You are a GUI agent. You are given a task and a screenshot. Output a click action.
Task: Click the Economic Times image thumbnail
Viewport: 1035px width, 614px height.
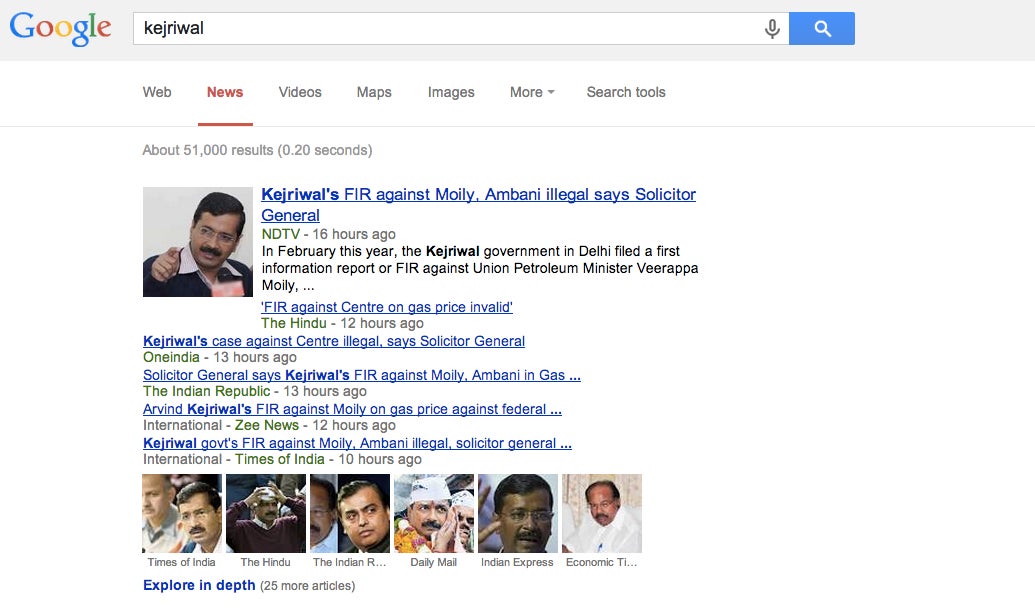click(601, 513)
